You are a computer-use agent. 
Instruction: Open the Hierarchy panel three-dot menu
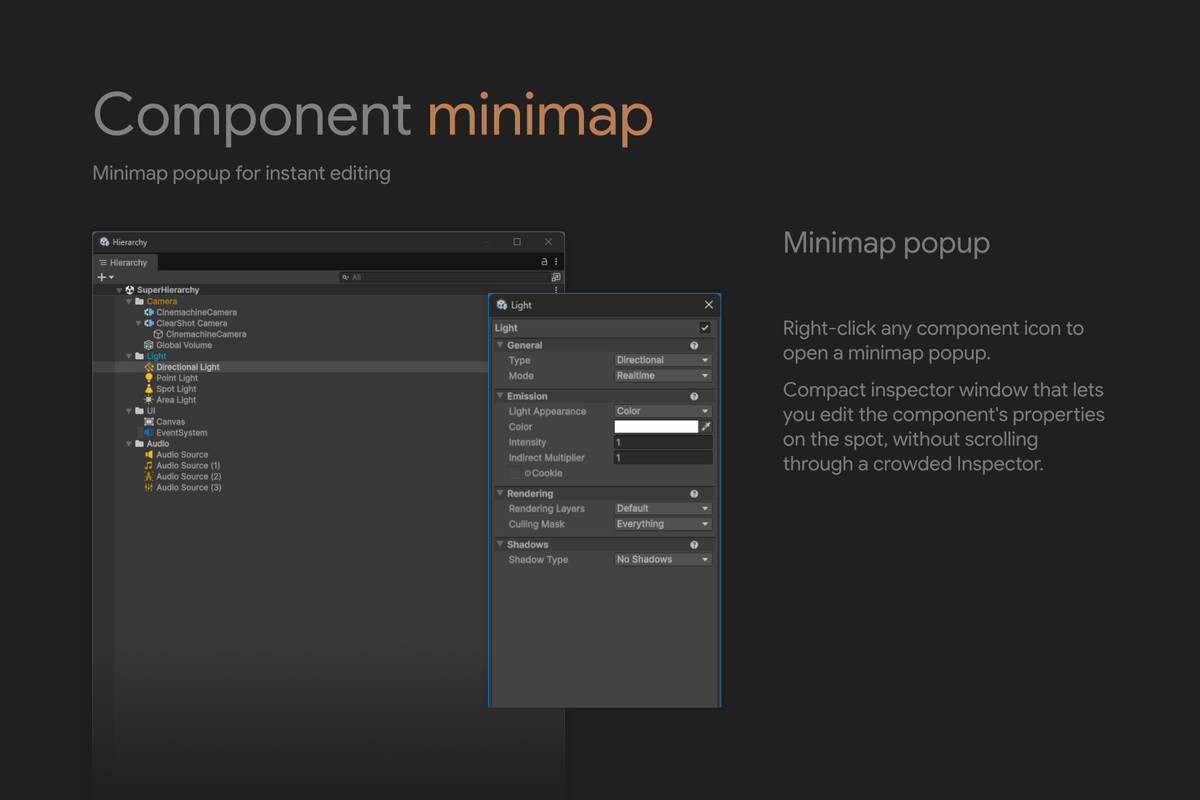point(556,262)
